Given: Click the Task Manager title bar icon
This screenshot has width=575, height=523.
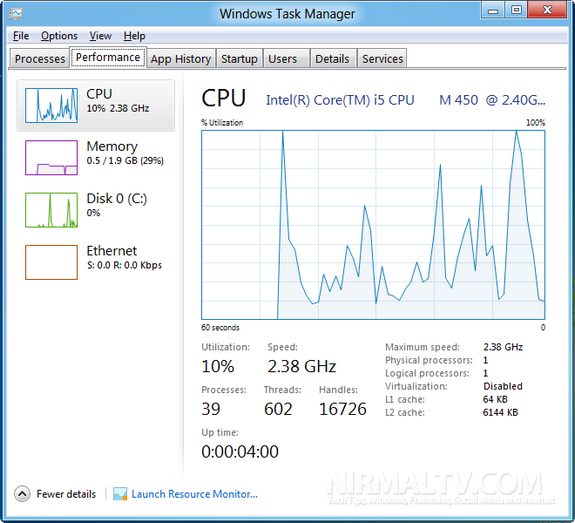Looking at the screenshot, I should [x=16, y=14].
